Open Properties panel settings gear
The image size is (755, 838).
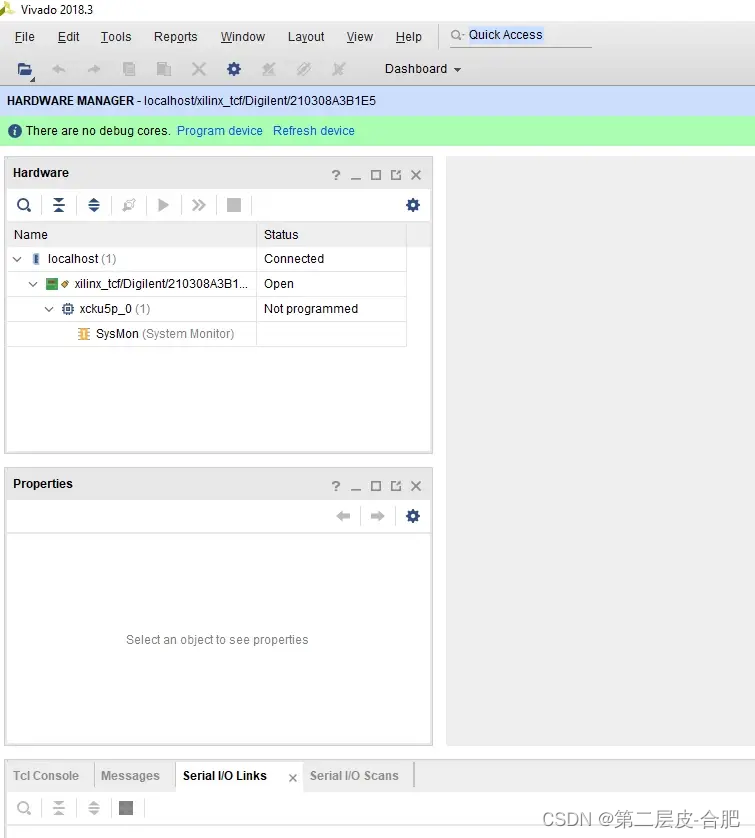[x=413, y=516]
